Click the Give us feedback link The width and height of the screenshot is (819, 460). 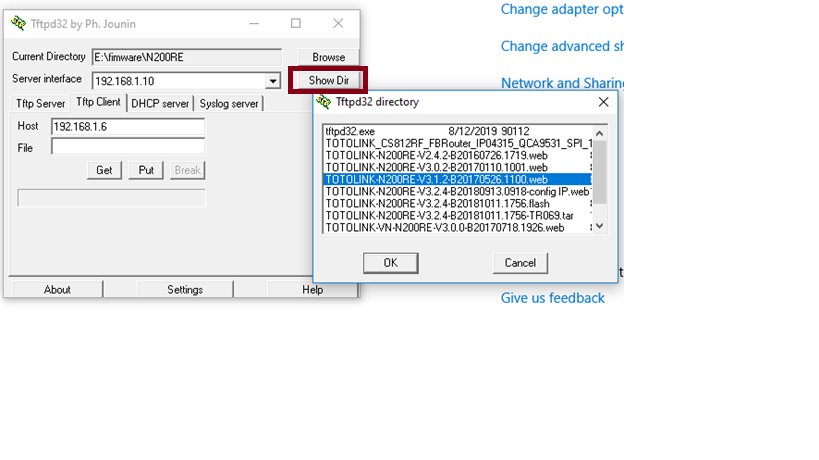point(553,298)
